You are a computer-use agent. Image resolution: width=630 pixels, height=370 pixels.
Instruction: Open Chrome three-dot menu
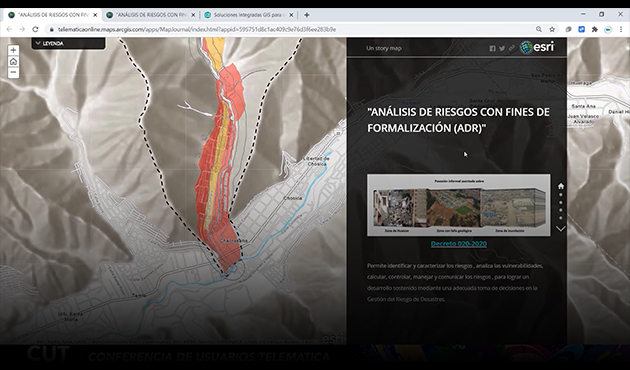tap(621, 29)
